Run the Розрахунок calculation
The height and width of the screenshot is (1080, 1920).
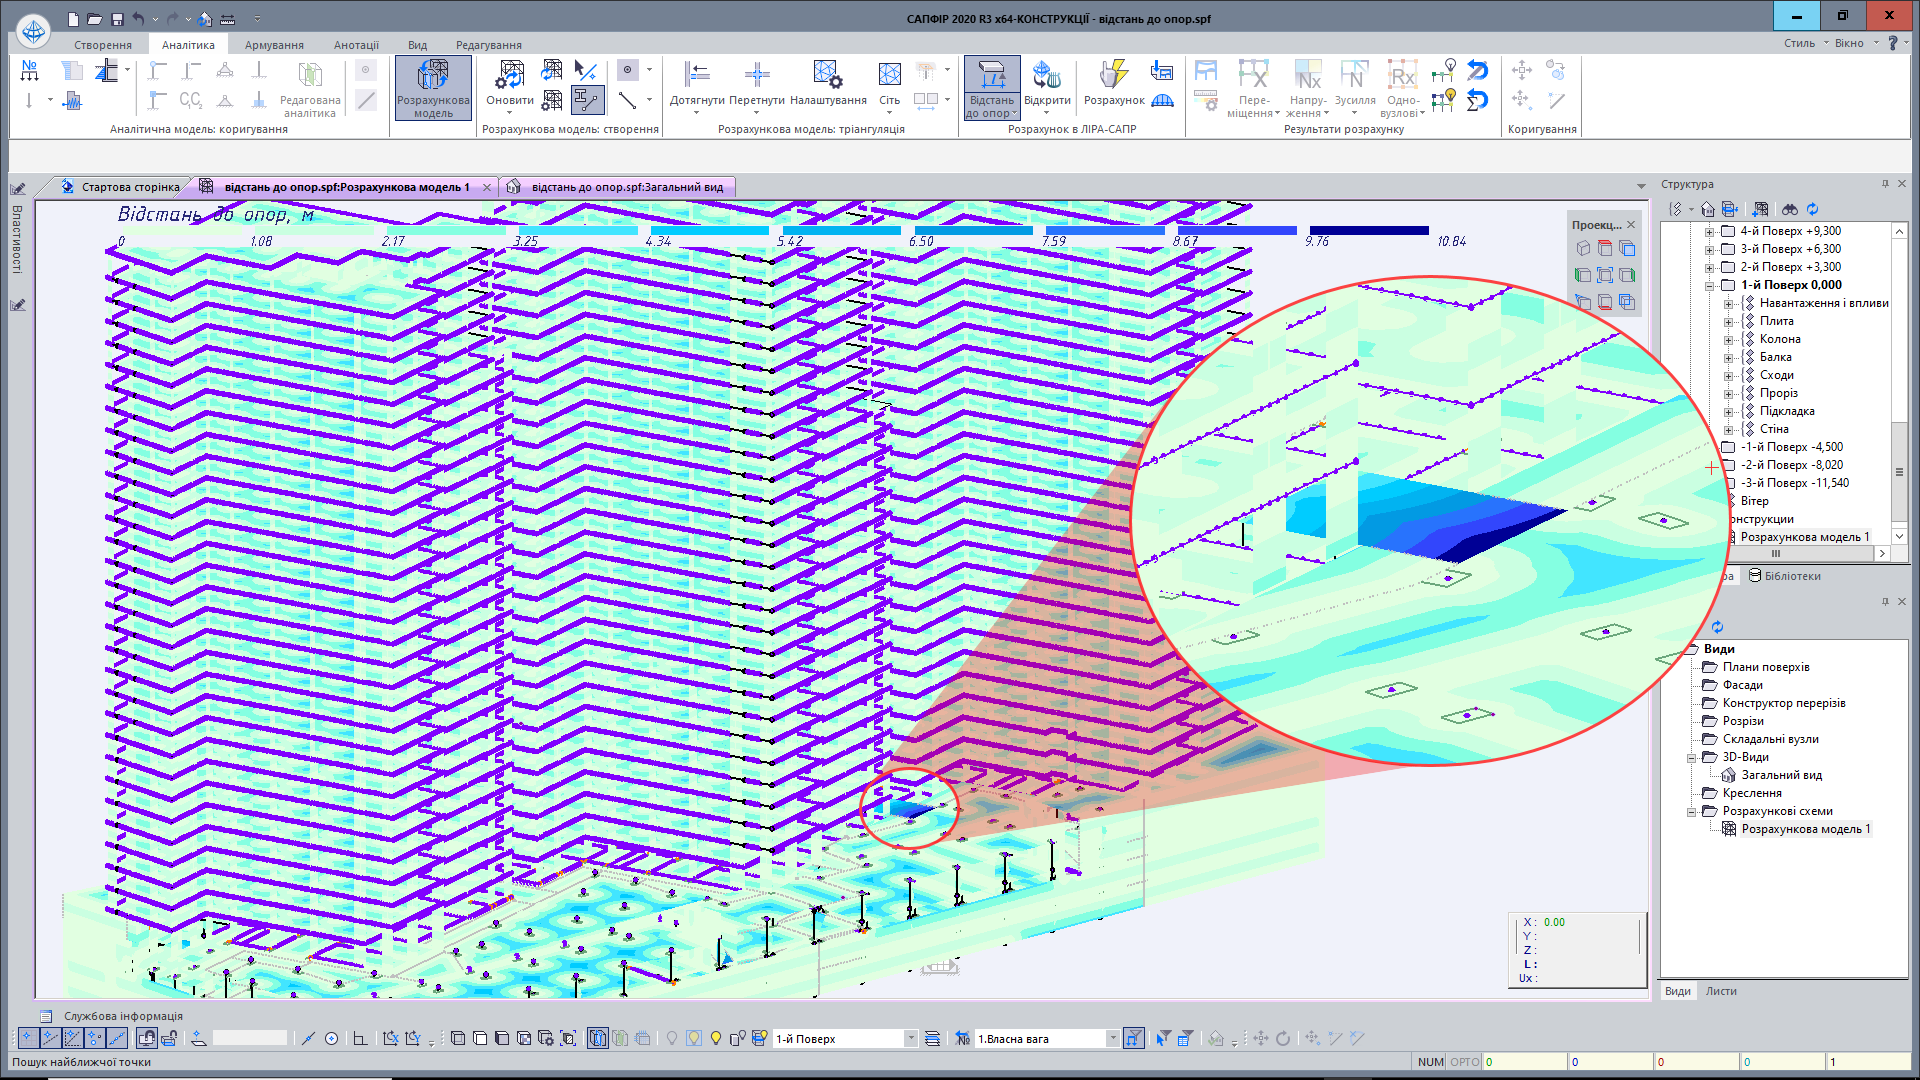click(x=1113, y=76)
